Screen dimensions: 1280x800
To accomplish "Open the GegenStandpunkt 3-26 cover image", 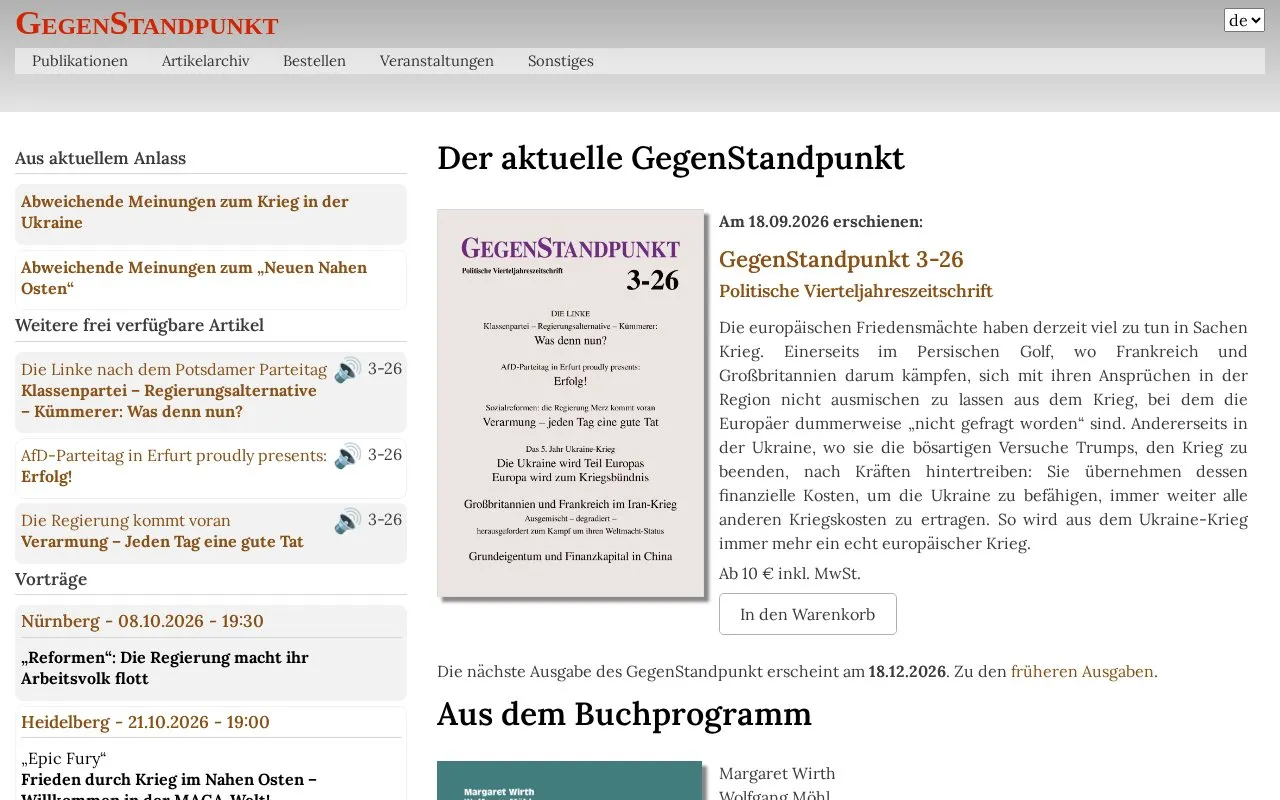I will [x=571, y=403].
